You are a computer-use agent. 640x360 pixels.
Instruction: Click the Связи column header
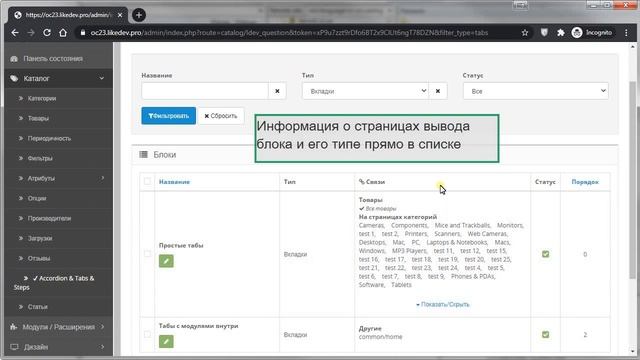[372, 182]
